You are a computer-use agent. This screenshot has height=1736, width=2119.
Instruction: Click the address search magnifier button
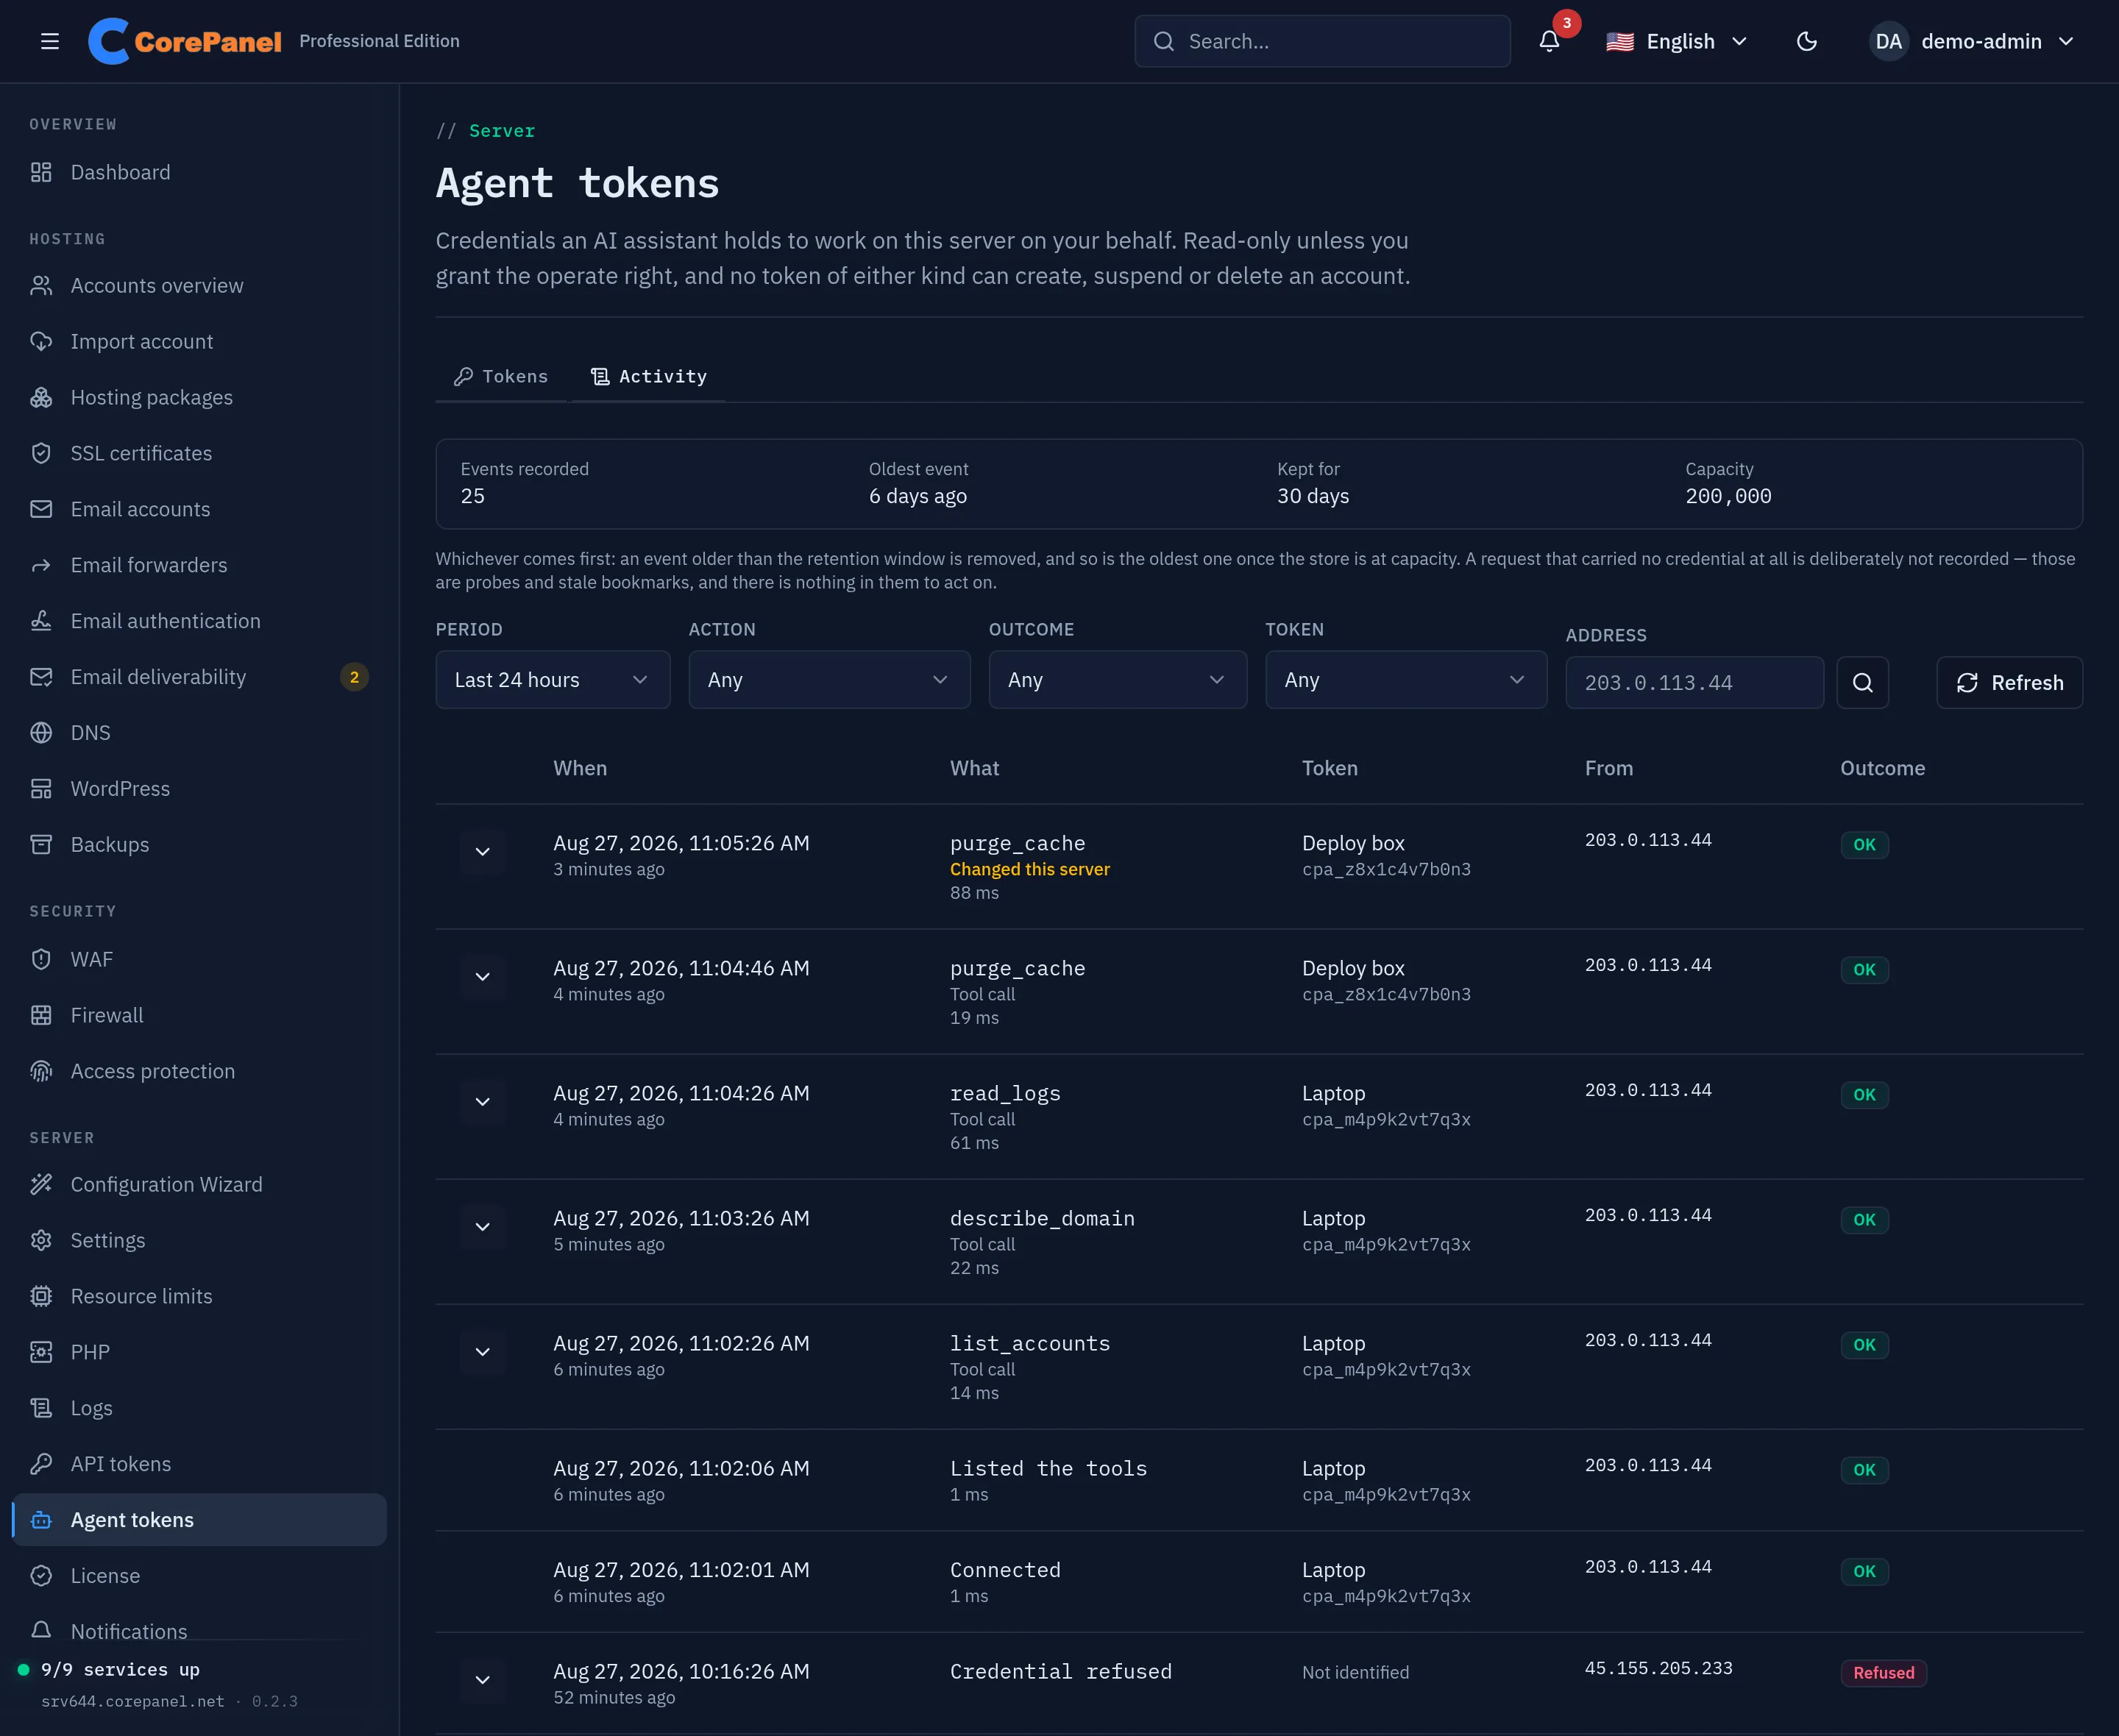[1862, 683]
